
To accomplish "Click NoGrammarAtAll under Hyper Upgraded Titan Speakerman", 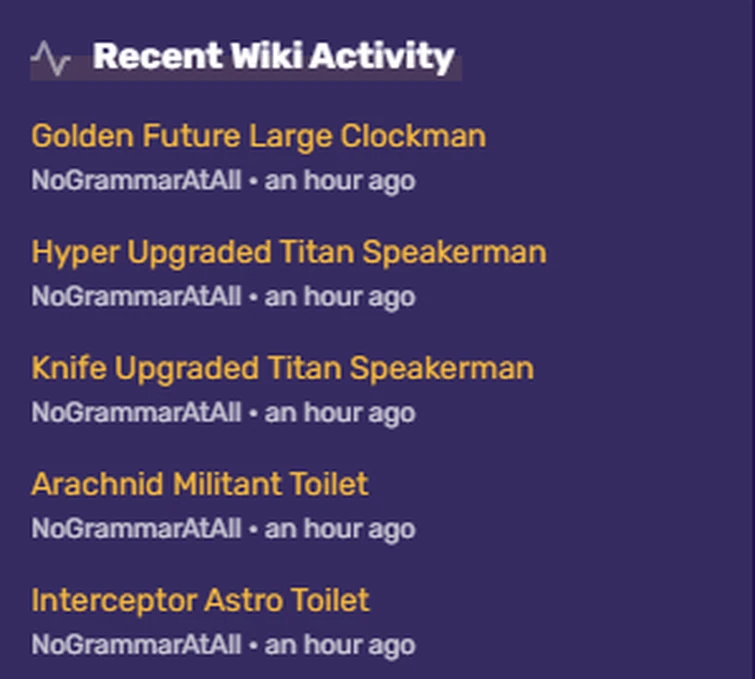I will pyautogui.click(x=136, y=297).
